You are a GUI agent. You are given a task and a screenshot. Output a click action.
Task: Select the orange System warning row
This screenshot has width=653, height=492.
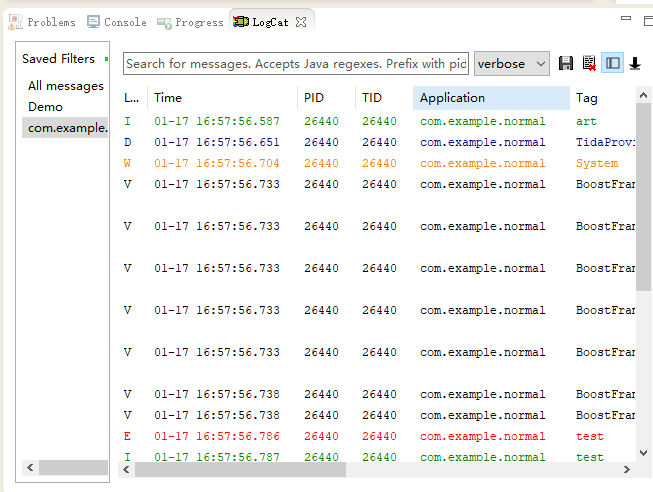tap(378, 163)
